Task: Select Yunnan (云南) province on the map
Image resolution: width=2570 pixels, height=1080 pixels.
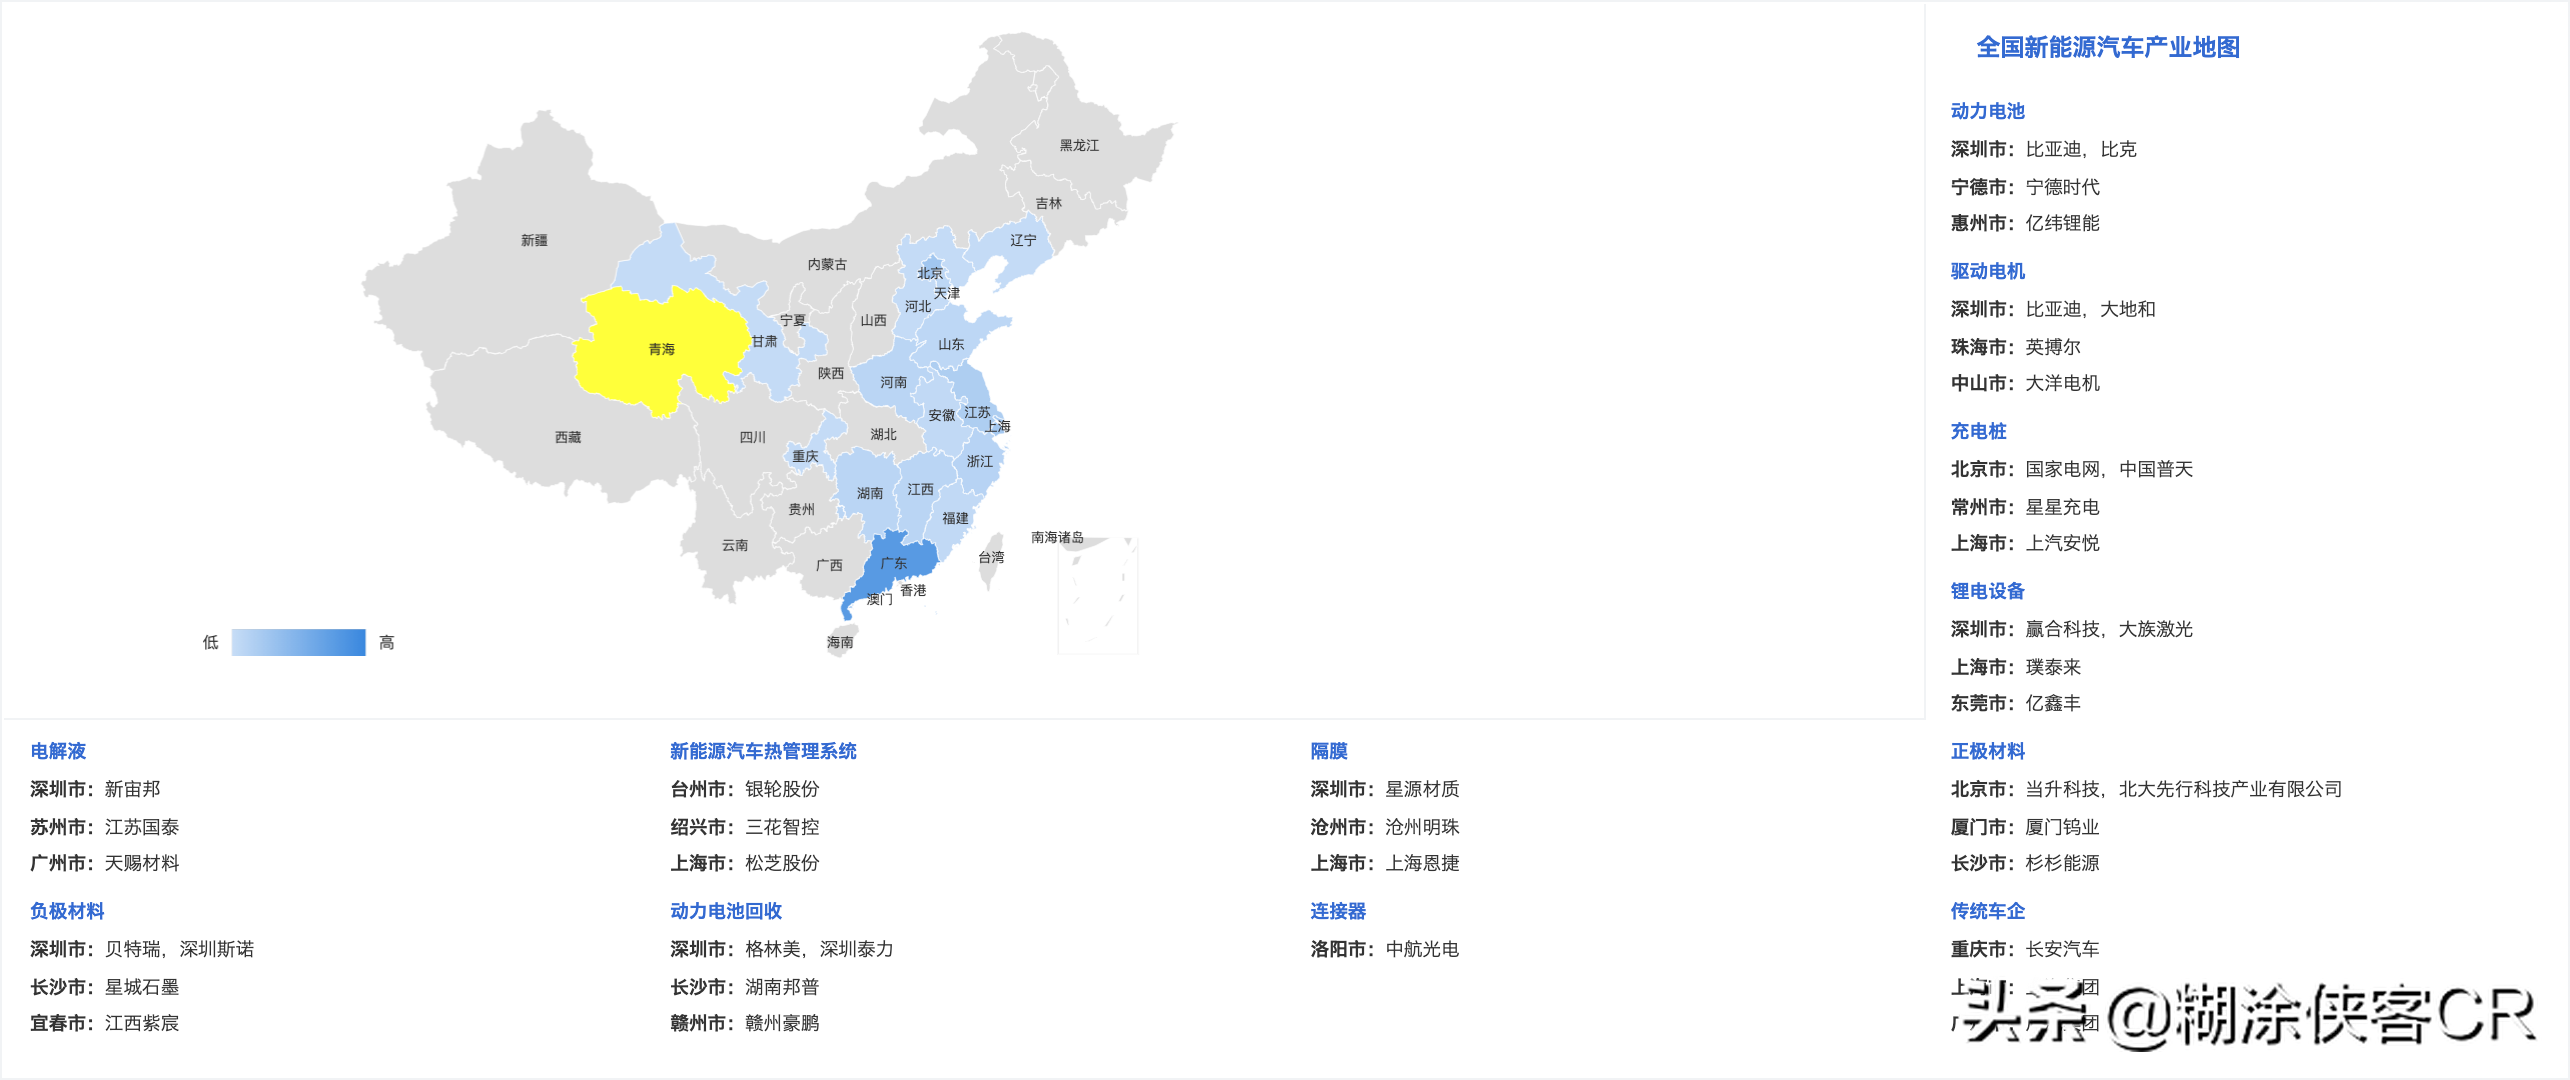Action: point(734,545)
